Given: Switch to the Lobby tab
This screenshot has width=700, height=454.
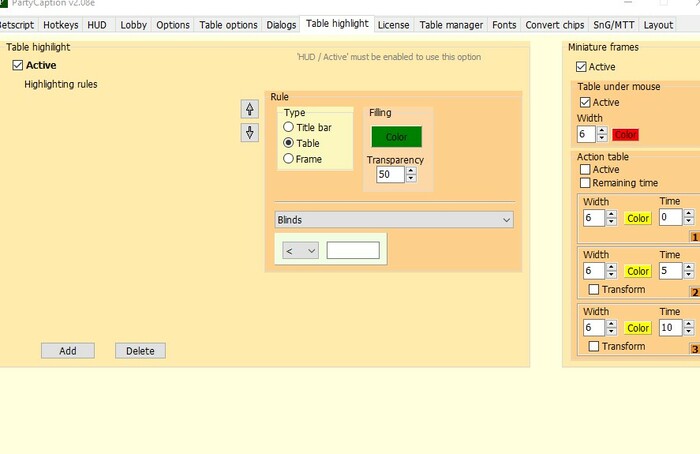Looking at the screenshot, I should tap(133, 25).
